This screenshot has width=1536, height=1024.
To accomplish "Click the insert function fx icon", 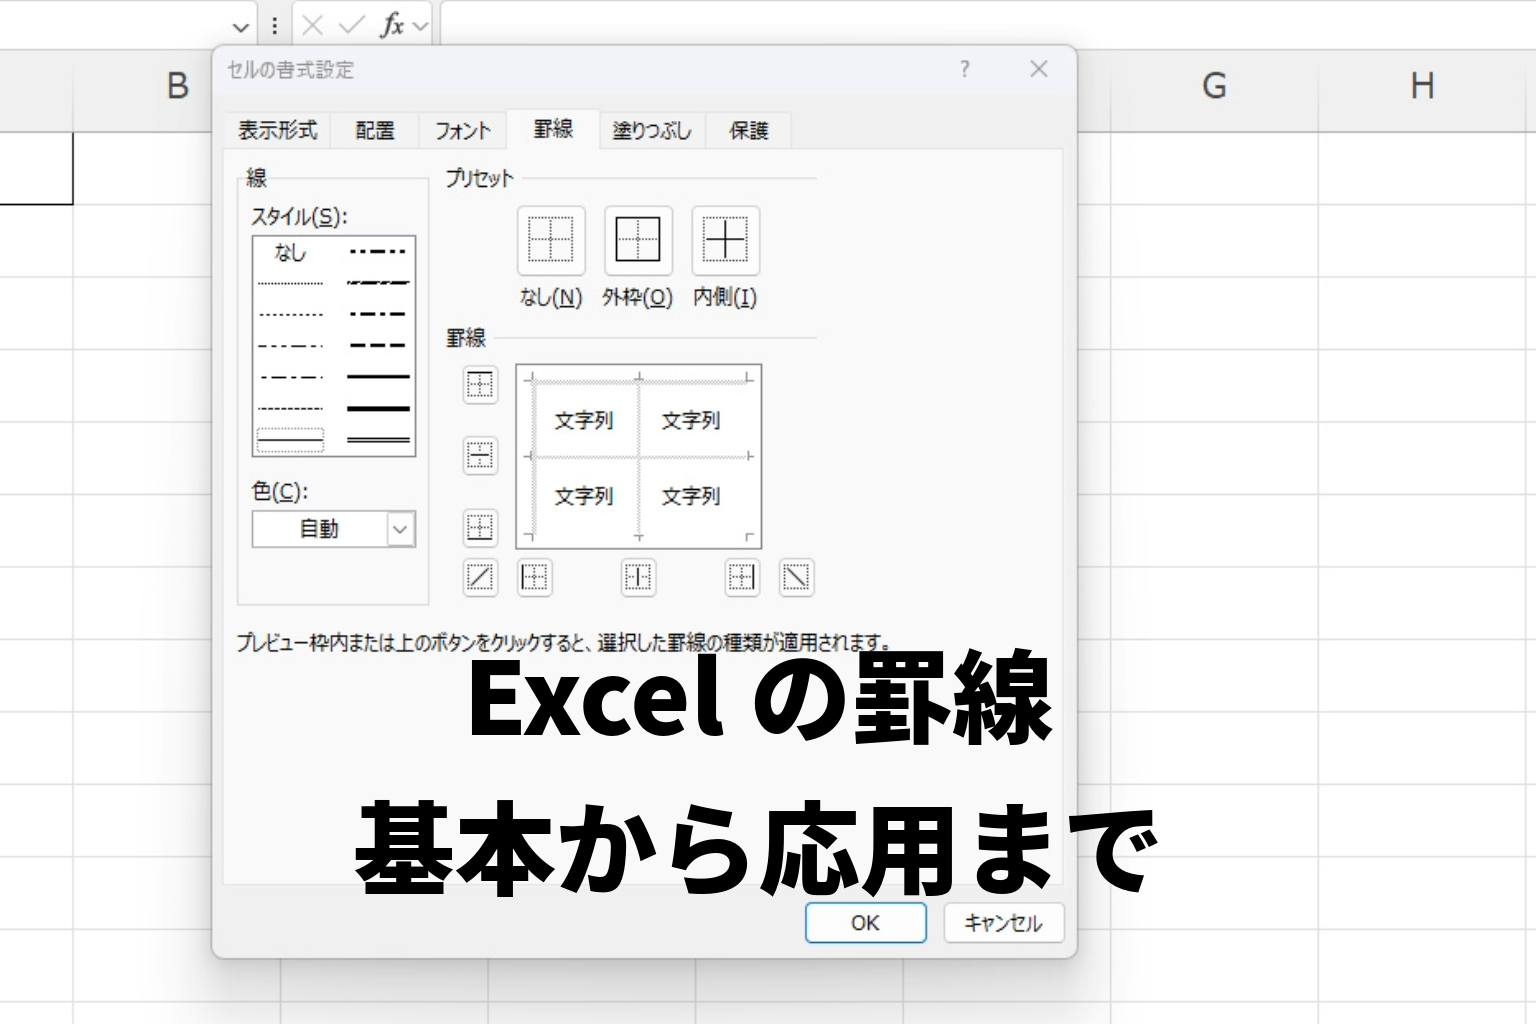I will (391, 26).
